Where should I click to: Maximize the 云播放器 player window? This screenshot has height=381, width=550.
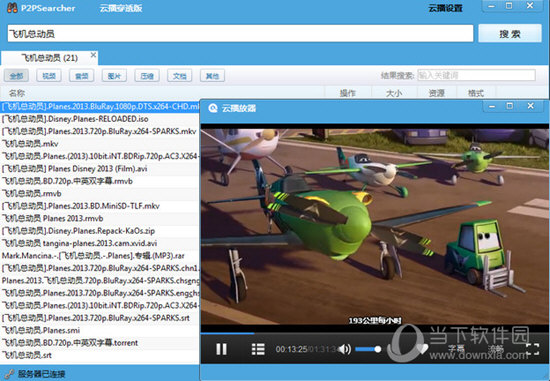pos(510,106)
